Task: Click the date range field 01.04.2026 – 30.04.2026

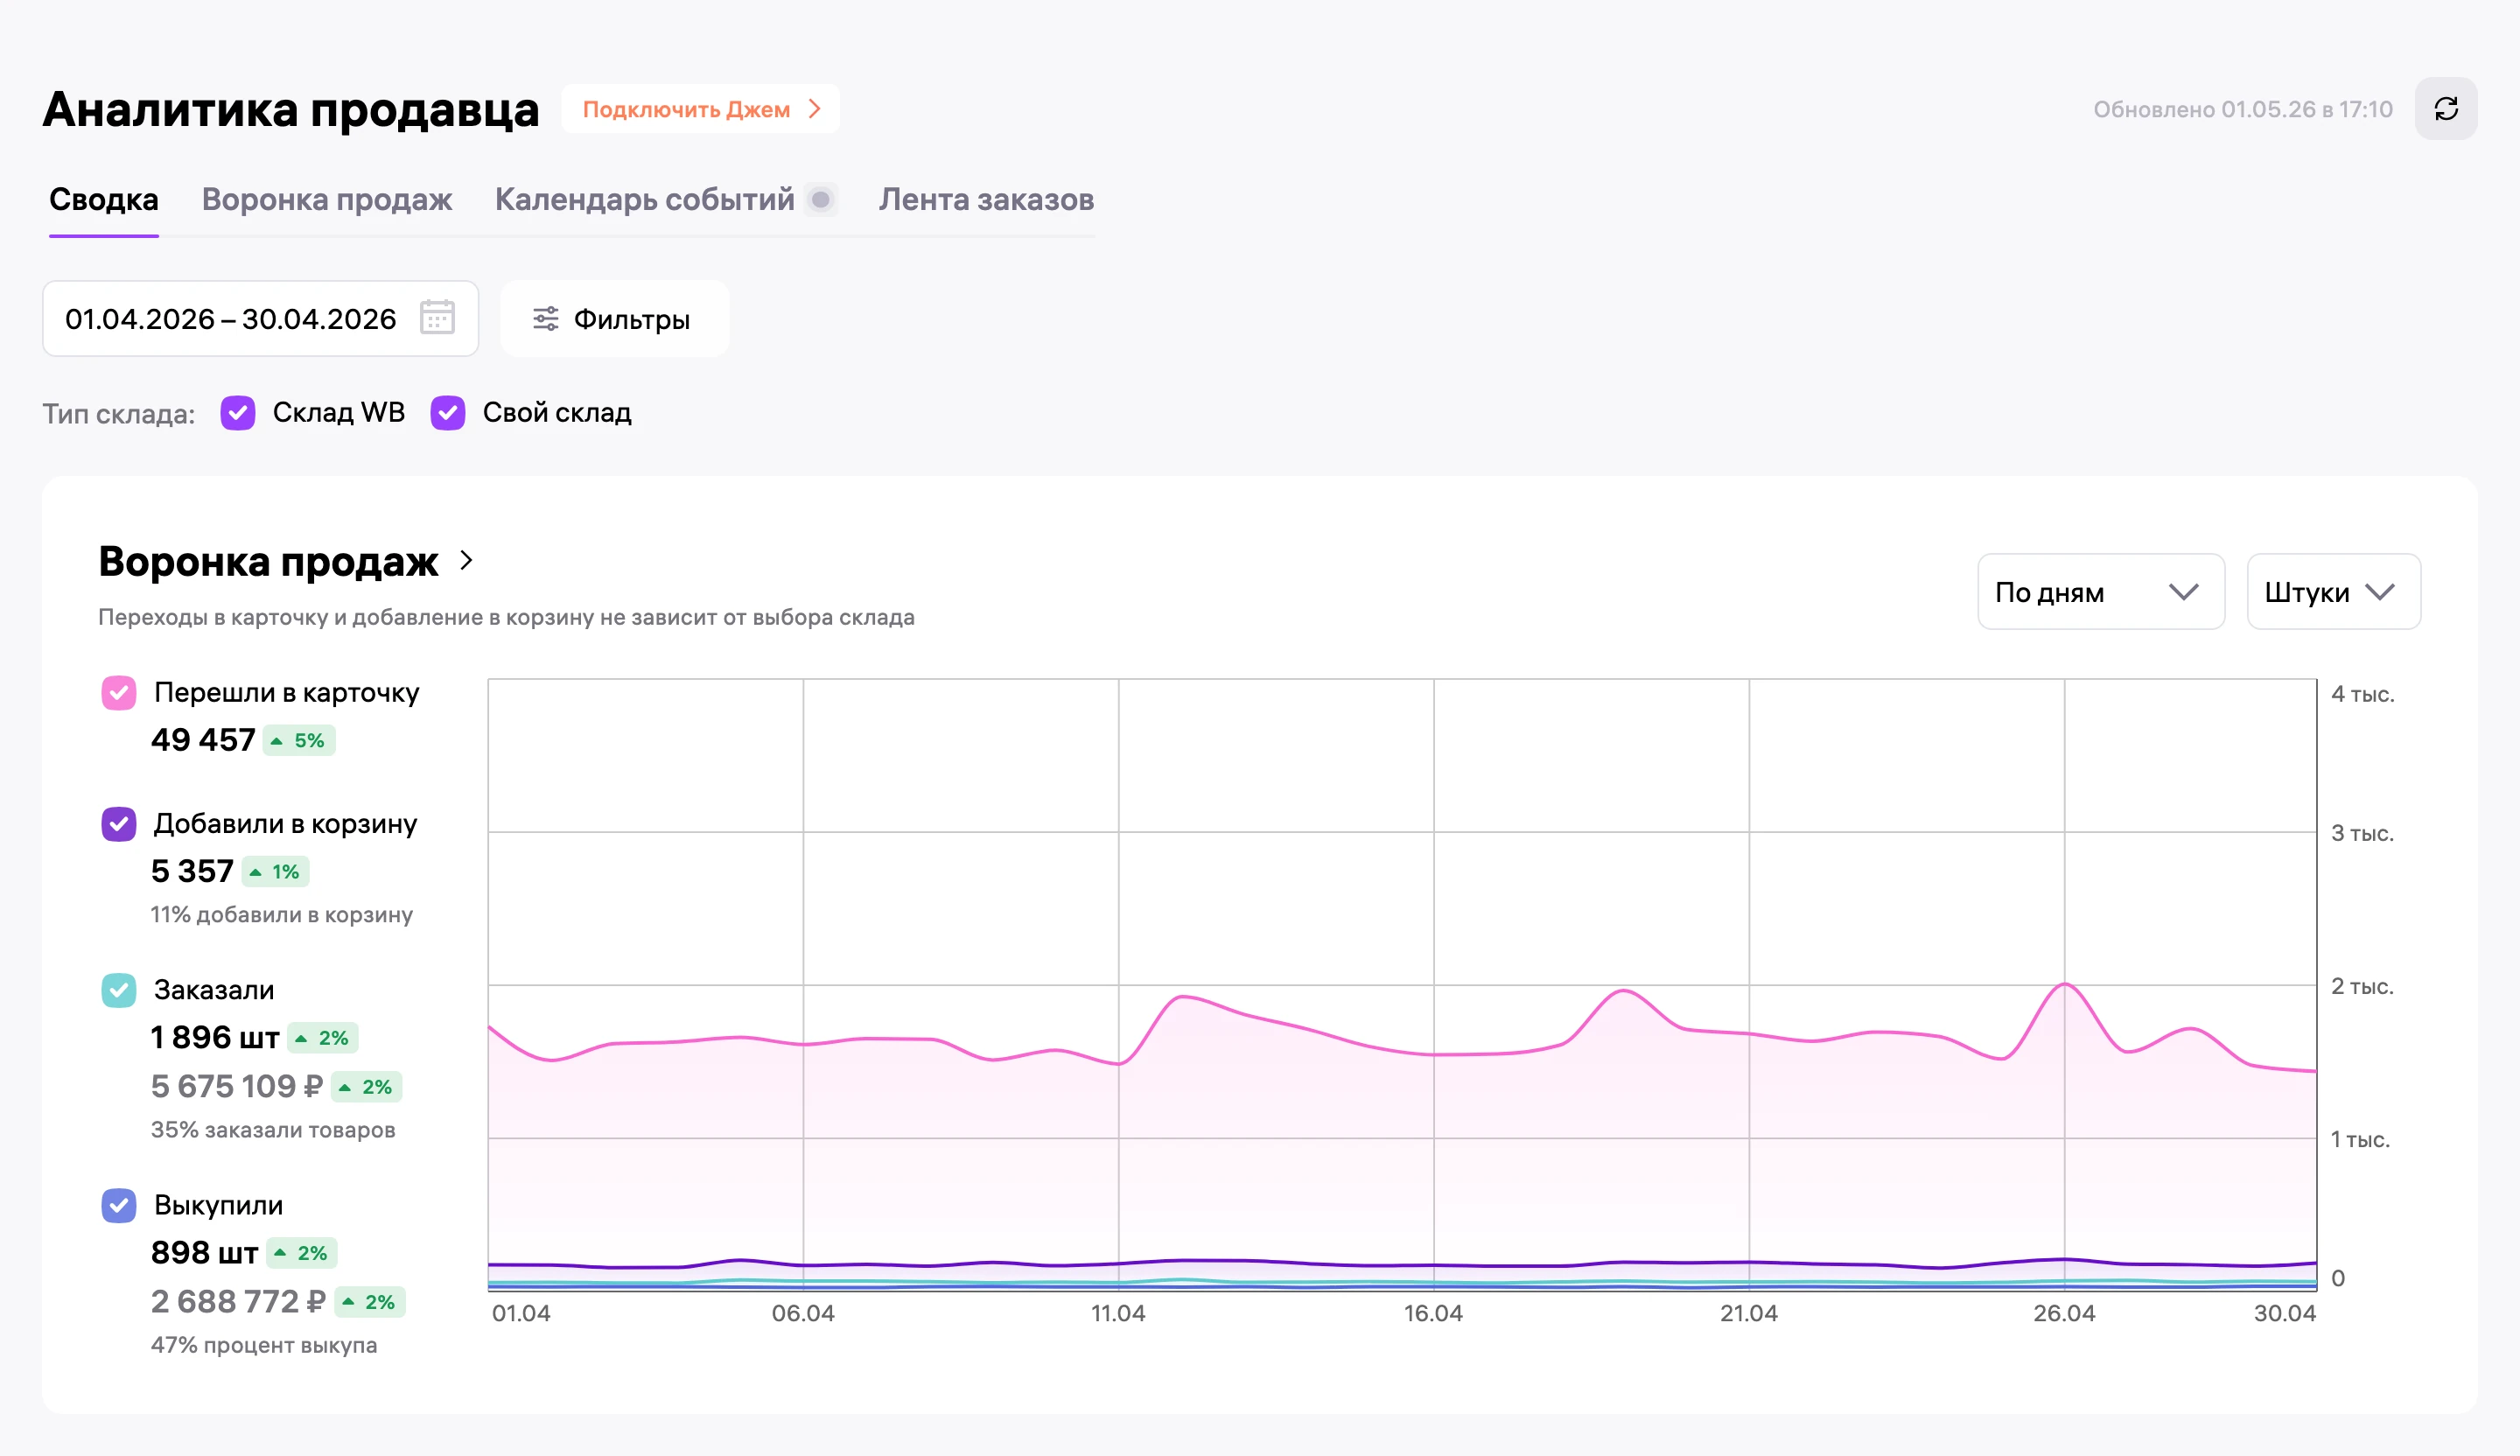Action: [x=260, y=319]
